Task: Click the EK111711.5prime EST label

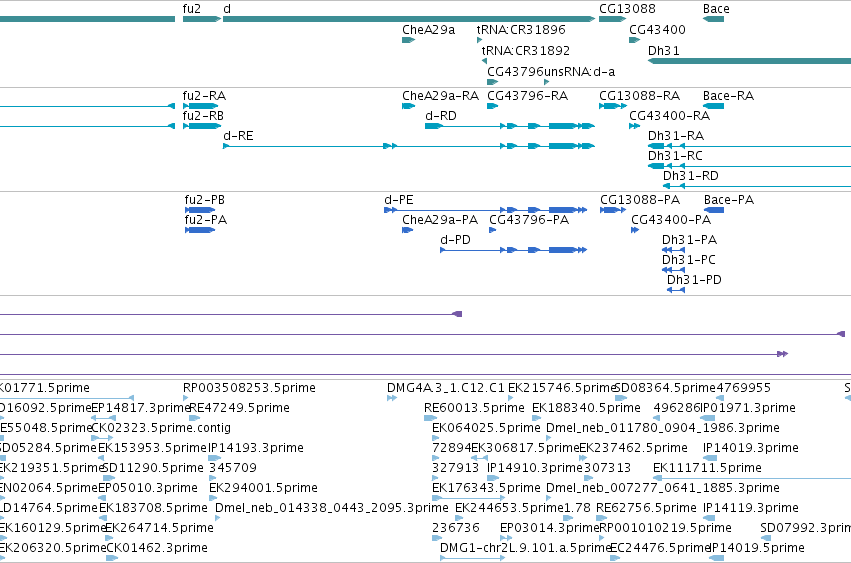Action: coord(707,468)
